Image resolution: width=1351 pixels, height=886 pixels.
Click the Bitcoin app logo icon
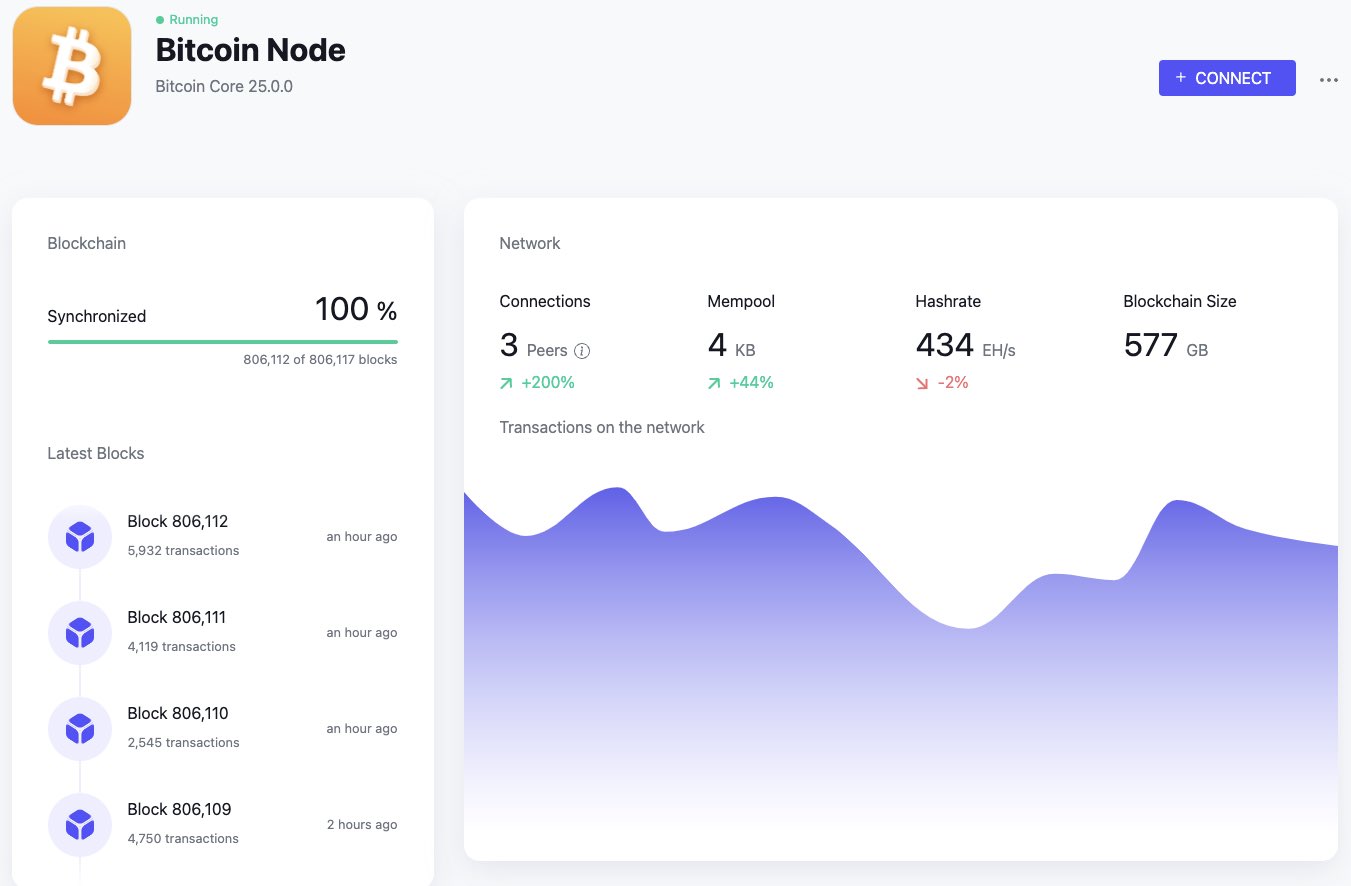(72, 66)
